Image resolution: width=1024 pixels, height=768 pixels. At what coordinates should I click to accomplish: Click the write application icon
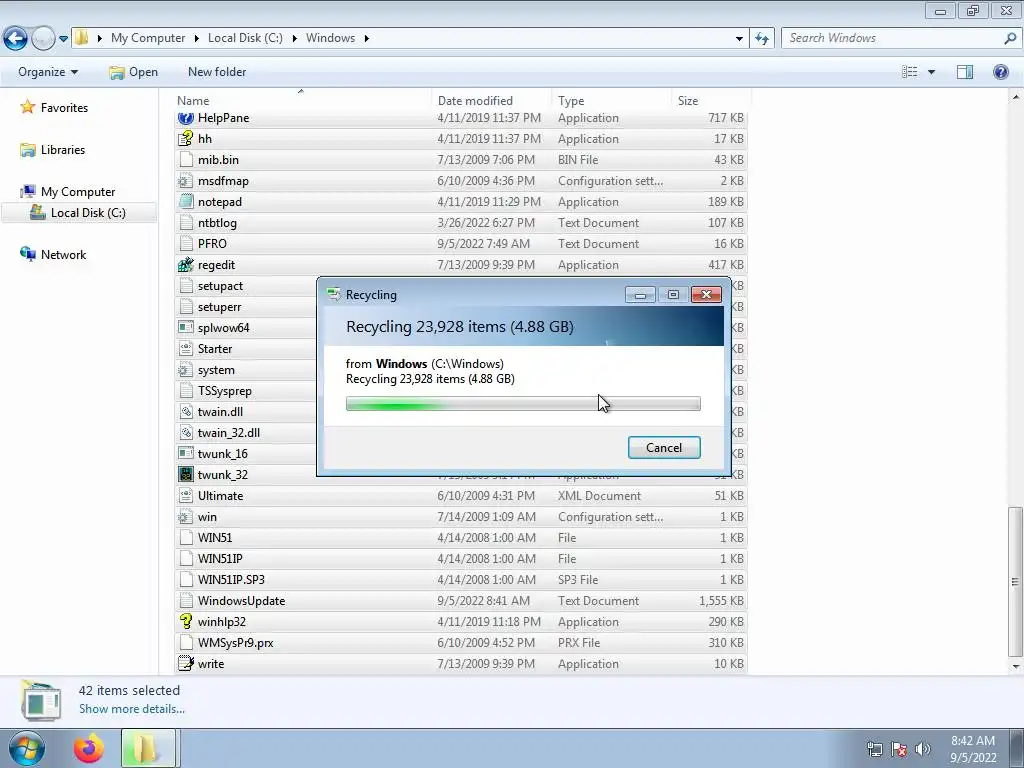pyautogui.click(x=185, y=664)
